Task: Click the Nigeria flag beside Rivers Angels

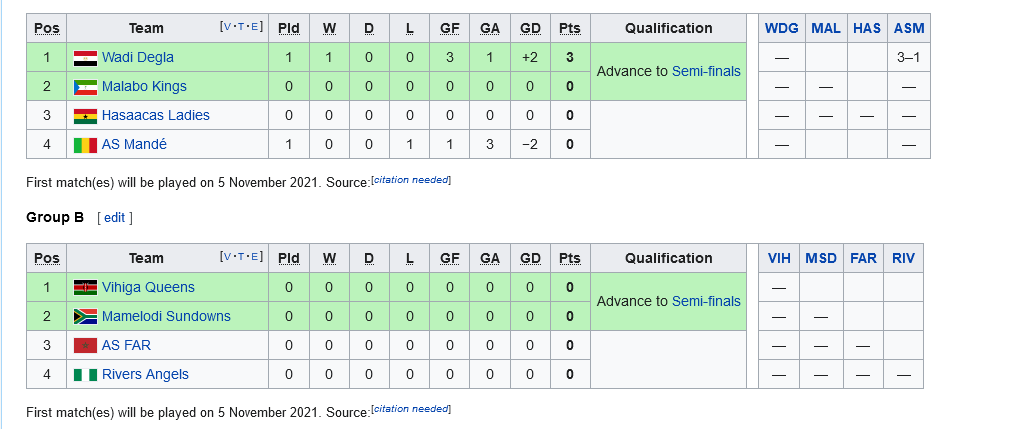Action: click(85, 375)
